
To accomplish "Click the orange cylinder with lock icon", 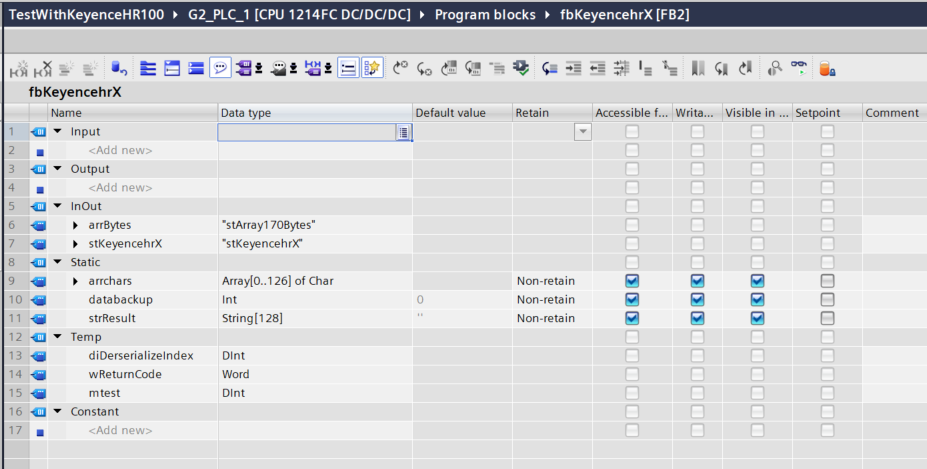I will 827,69.
